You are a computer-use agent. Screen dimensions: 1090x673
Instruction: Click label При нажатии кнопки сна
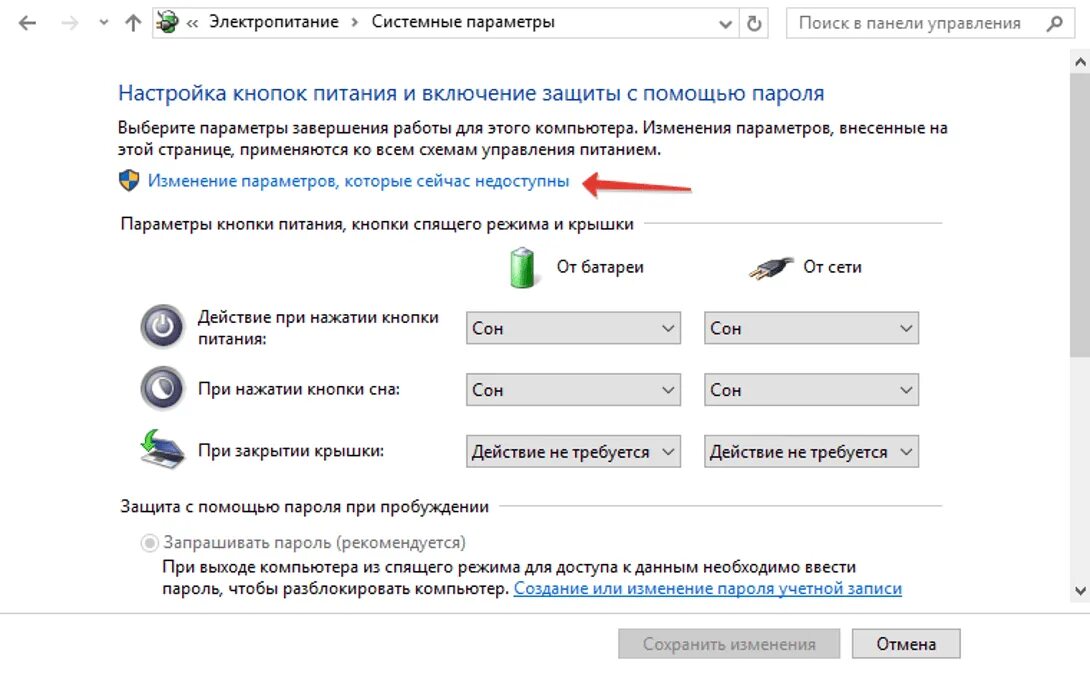299,389
